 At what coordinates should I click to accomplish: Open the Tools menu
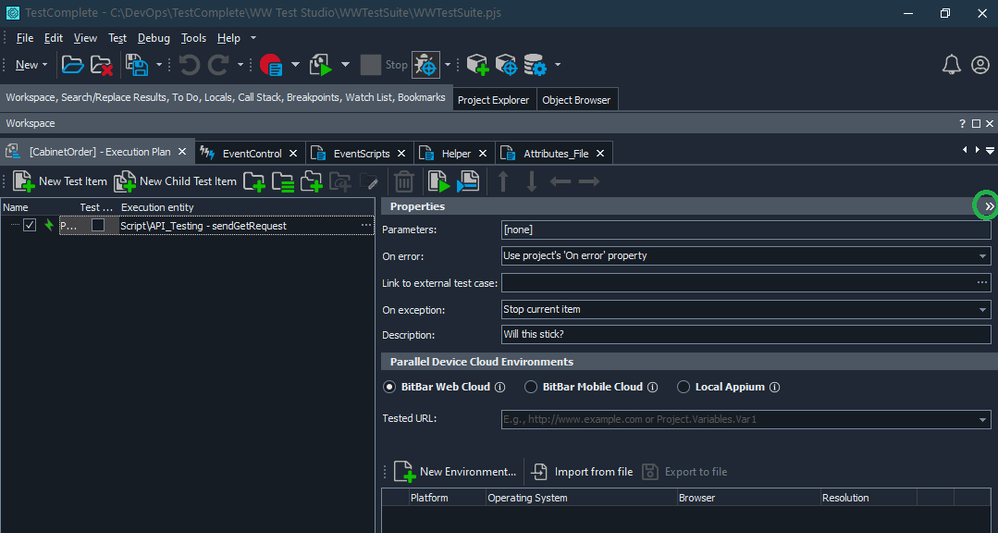pos(193,38)
